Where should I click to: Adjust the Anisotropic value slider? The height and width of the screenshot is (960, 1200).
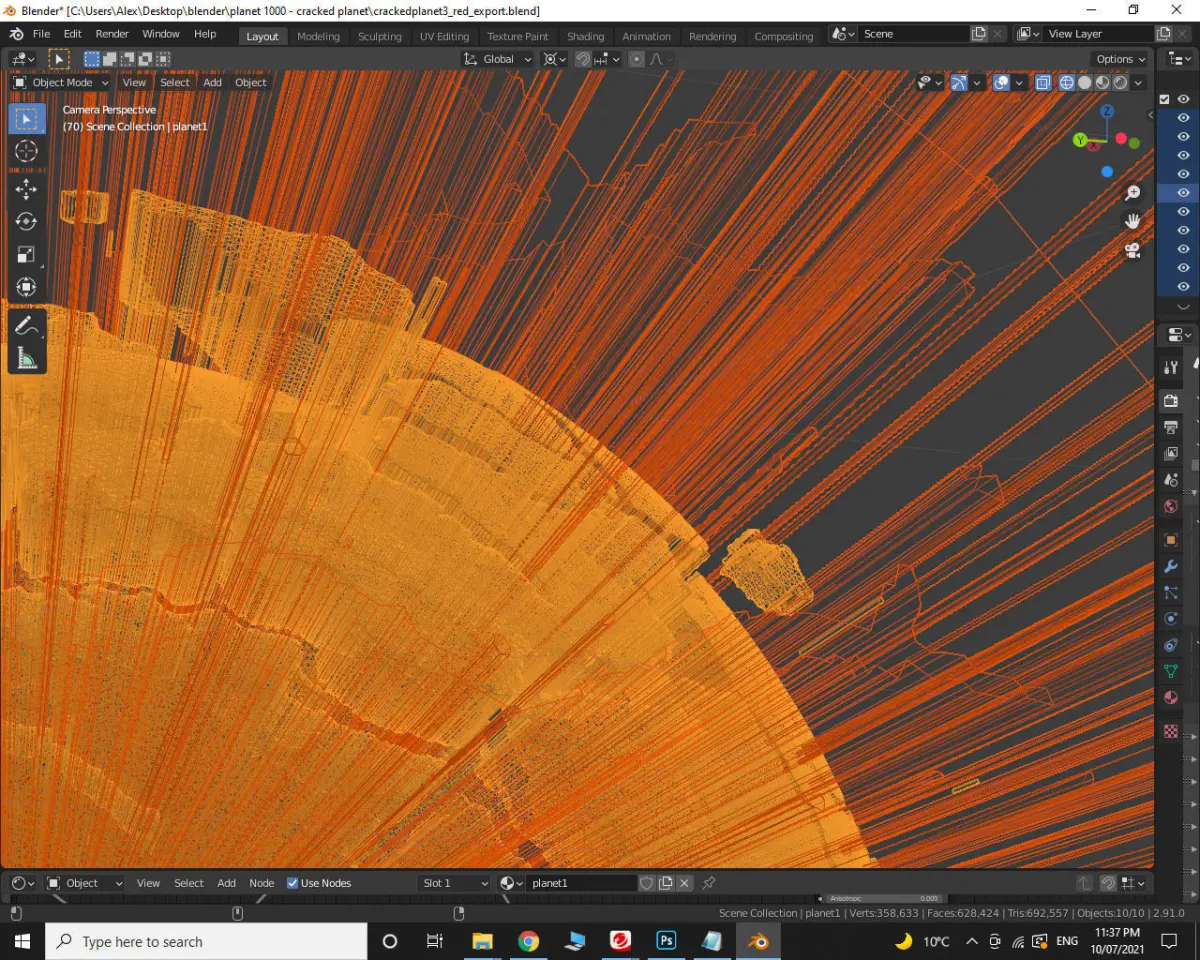(x=882, y=899)
